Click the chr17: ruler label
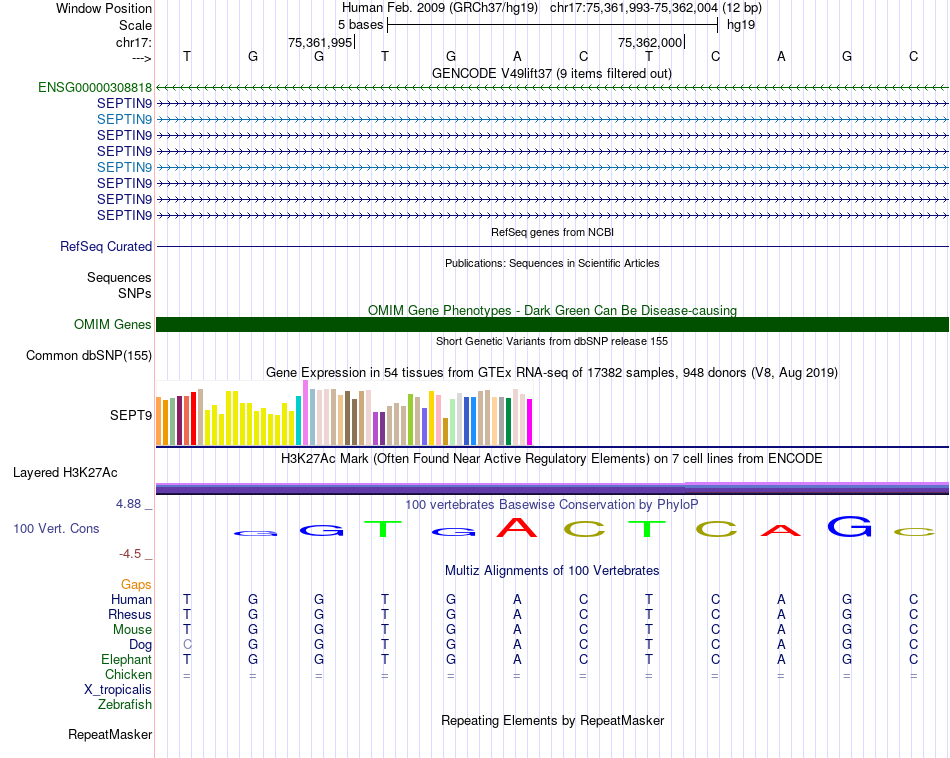 coord(133,42)
